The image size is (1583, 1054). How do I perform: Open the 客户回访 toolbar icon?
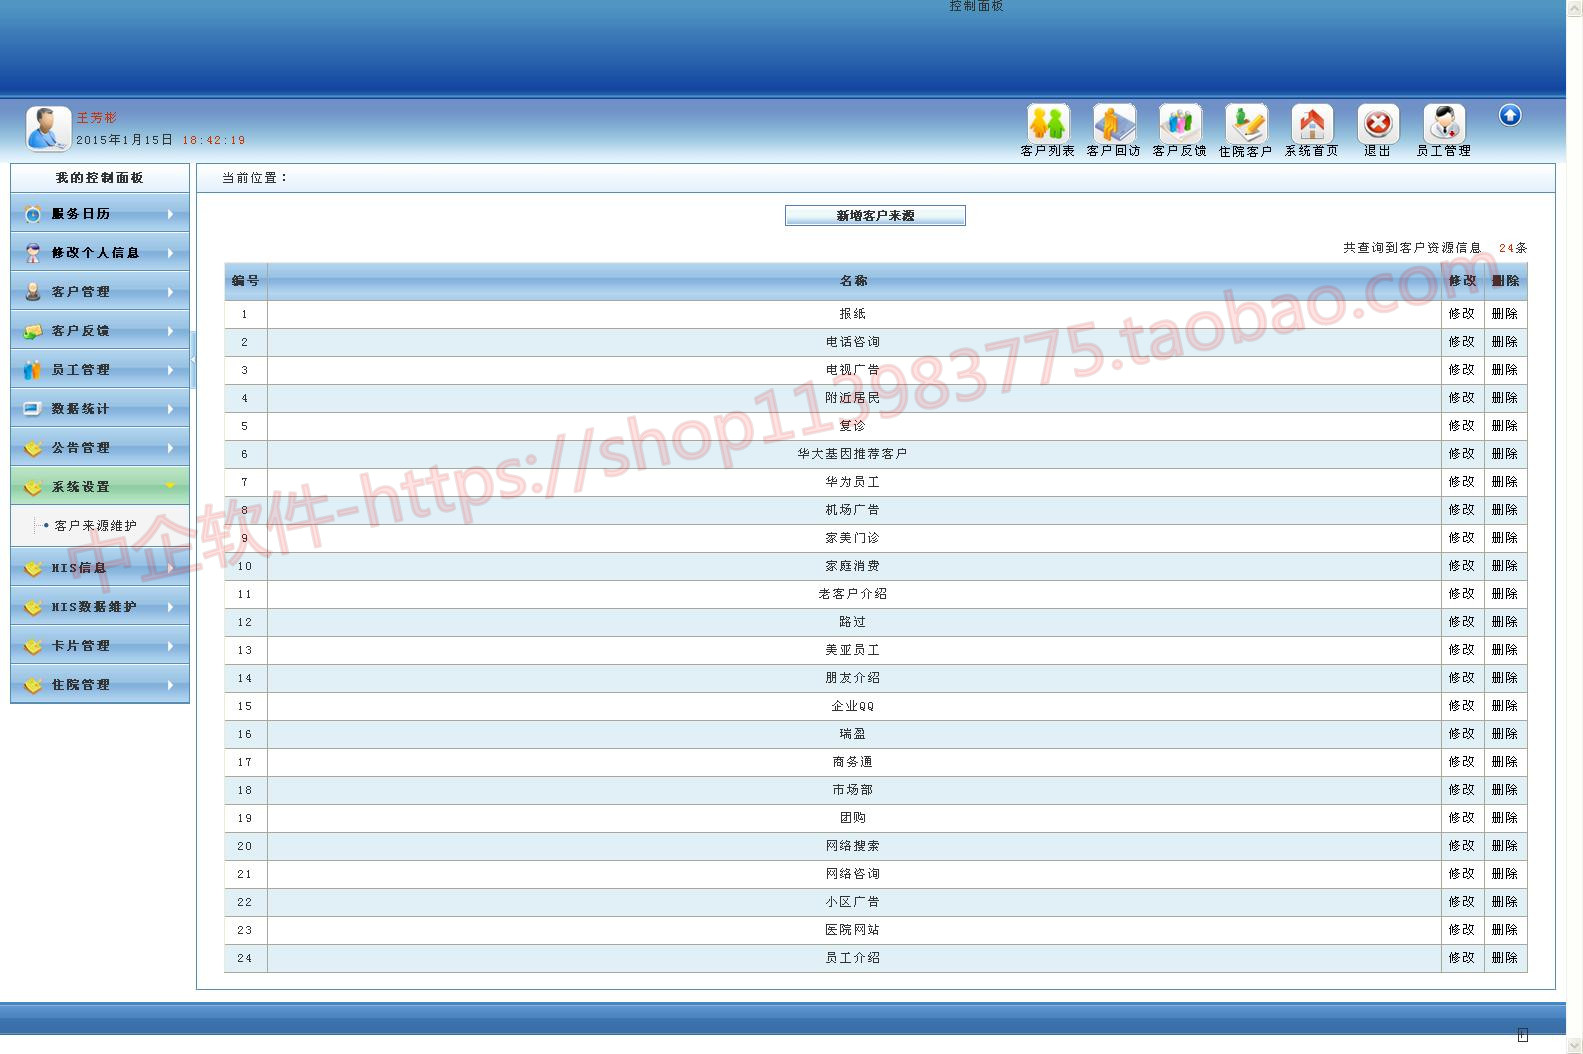pos(1113,123)
